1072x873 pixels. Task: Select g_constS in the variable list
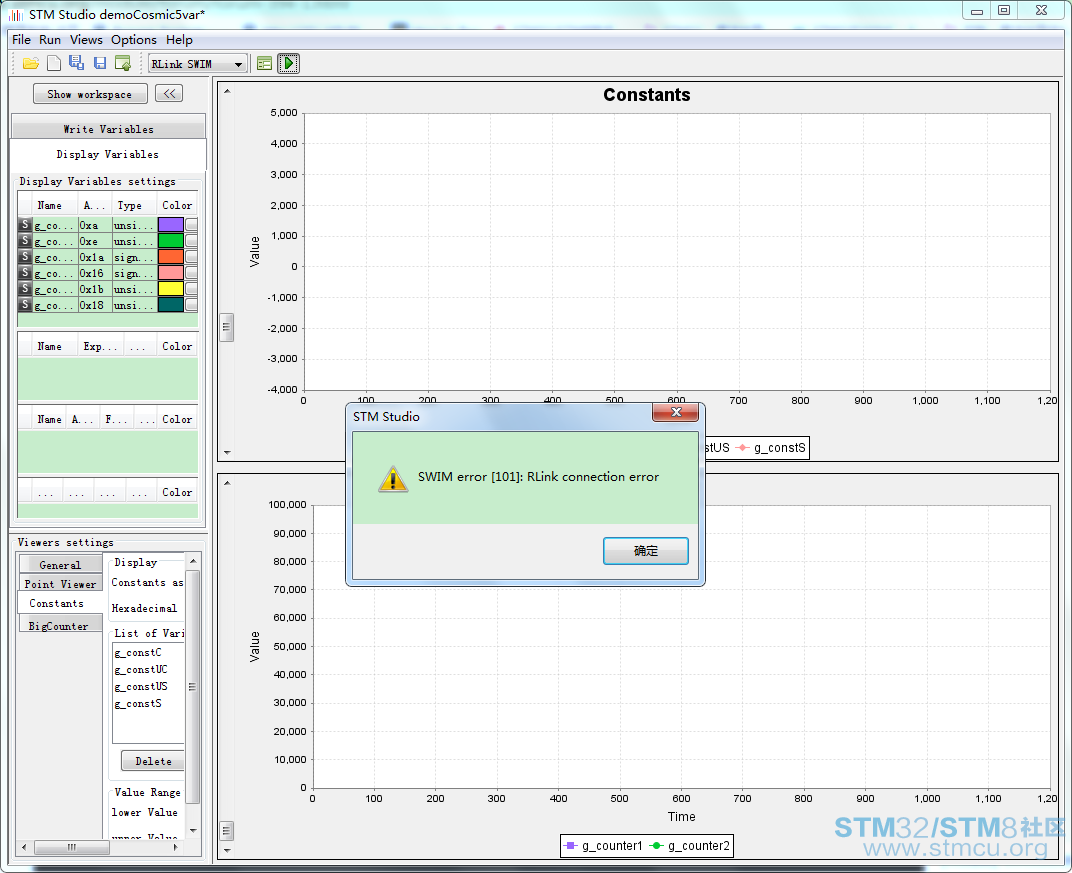[x=138, y=703]
